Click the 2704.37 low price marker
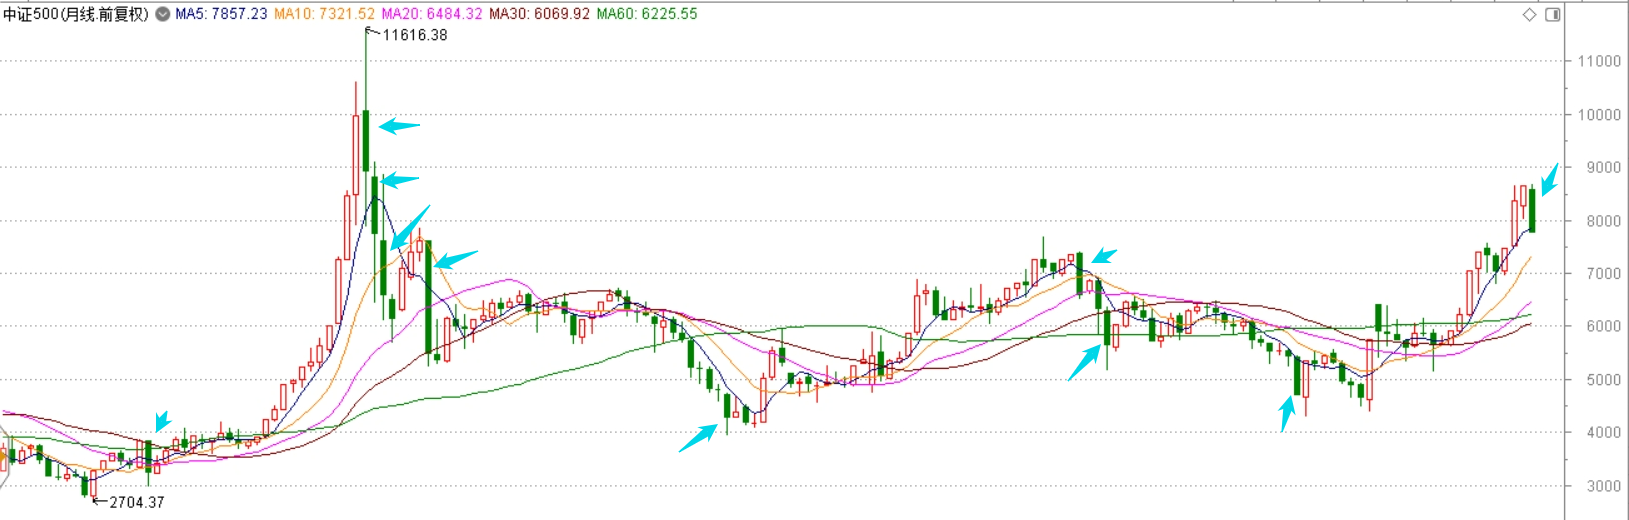 pyautogui.click(x=136, y=502)
